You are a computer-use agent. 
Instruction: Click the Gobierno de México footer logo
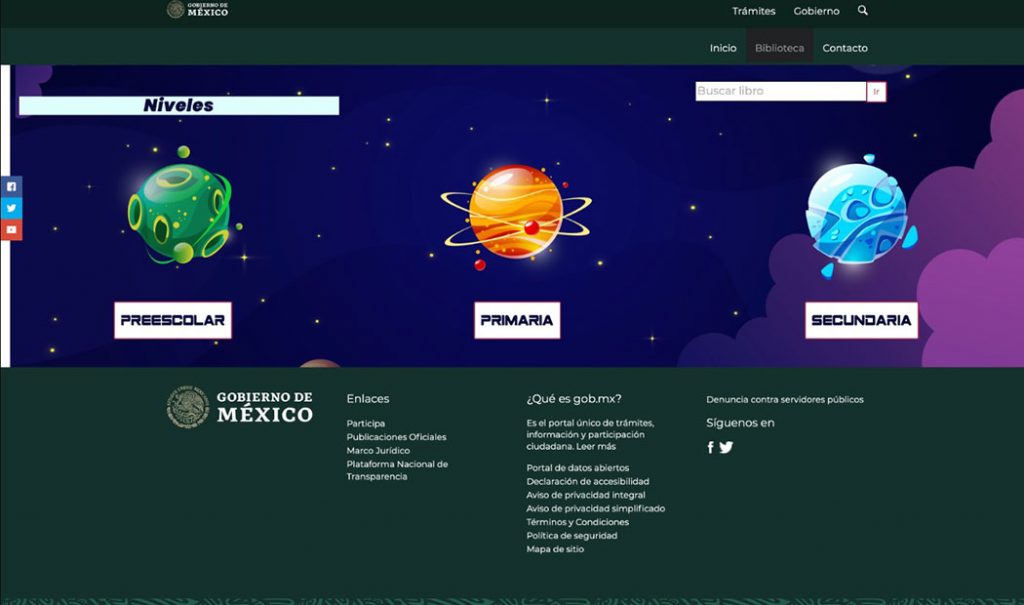[x=240, y=406]
